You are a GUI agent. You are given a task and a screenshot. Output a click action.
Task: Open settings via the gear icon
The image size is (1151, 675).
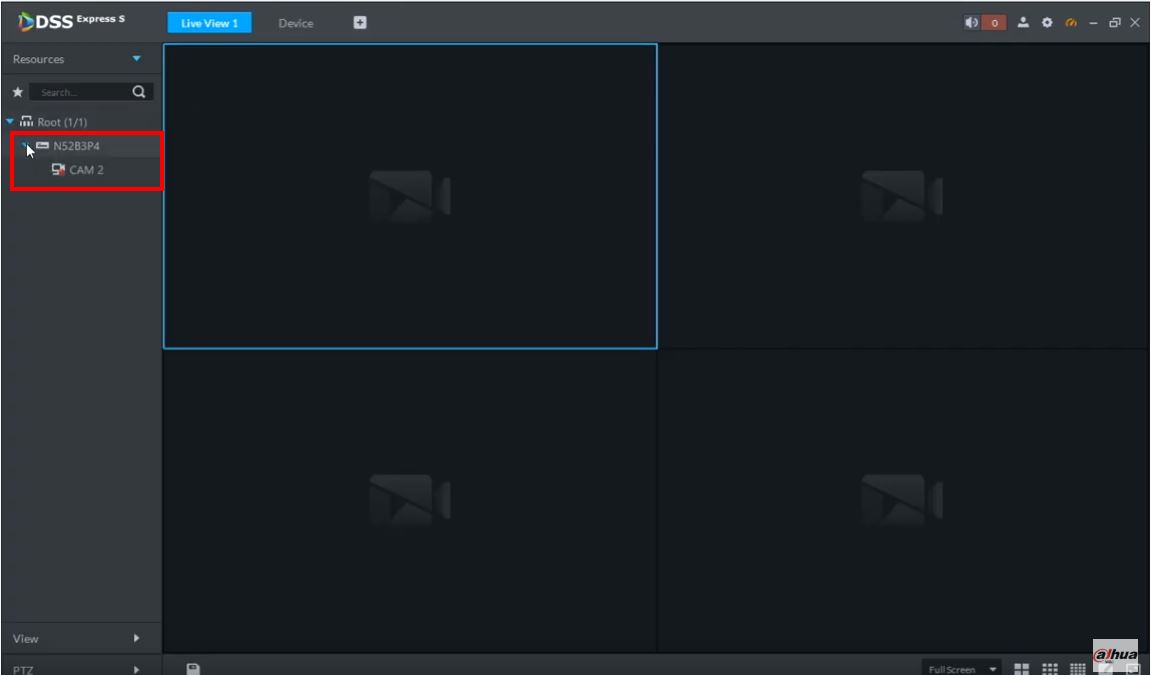coord(1047,23)
